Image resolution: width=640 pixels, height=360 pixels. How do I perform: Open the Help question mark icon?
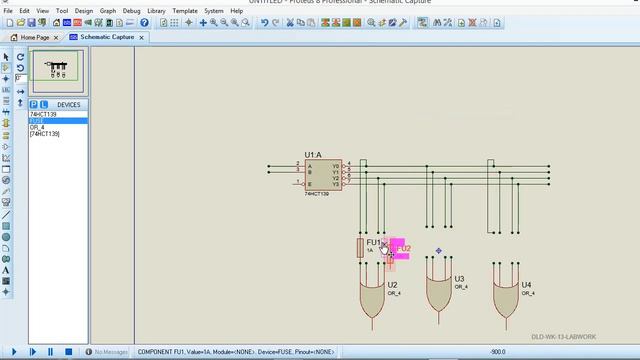[144, 23]
